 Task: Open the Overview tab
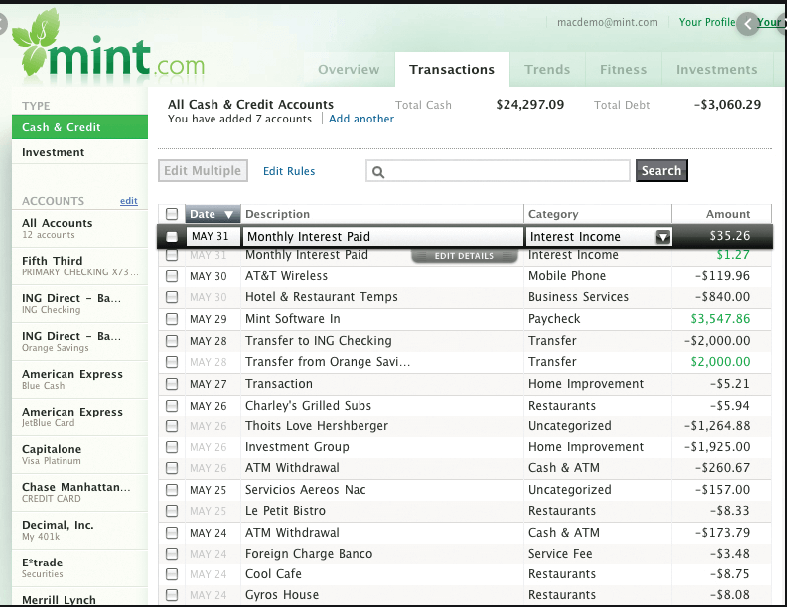(x=349, y=69)
